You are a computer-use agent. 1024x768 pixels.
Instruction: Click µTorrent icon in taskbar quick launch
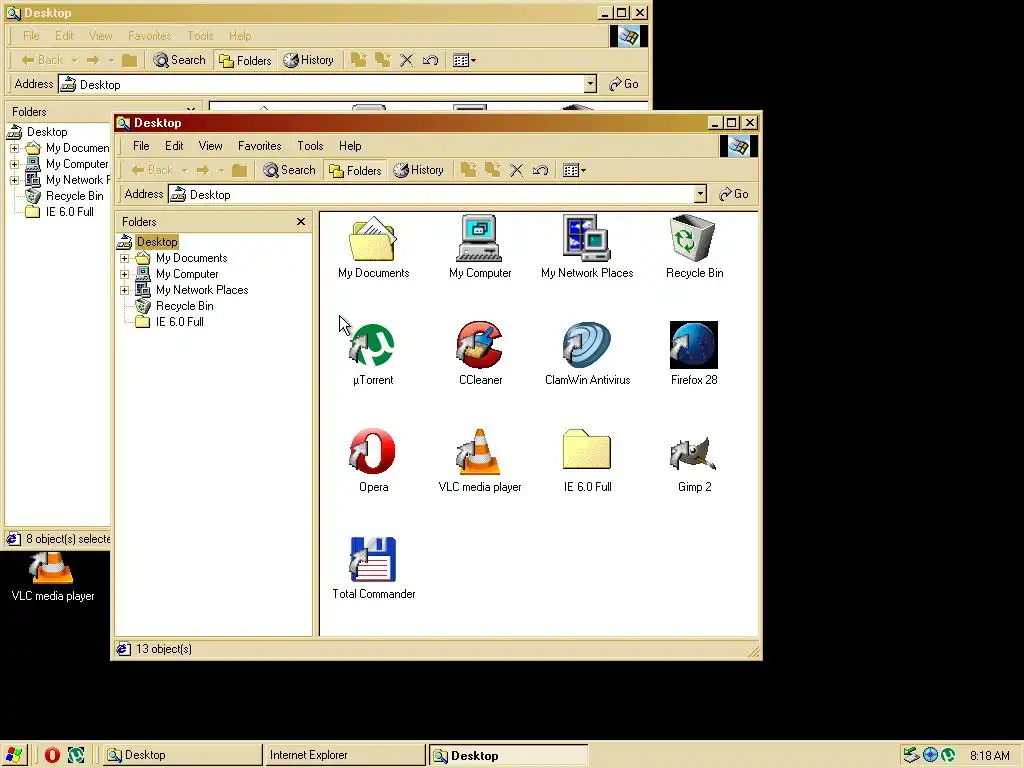point(76,756)
